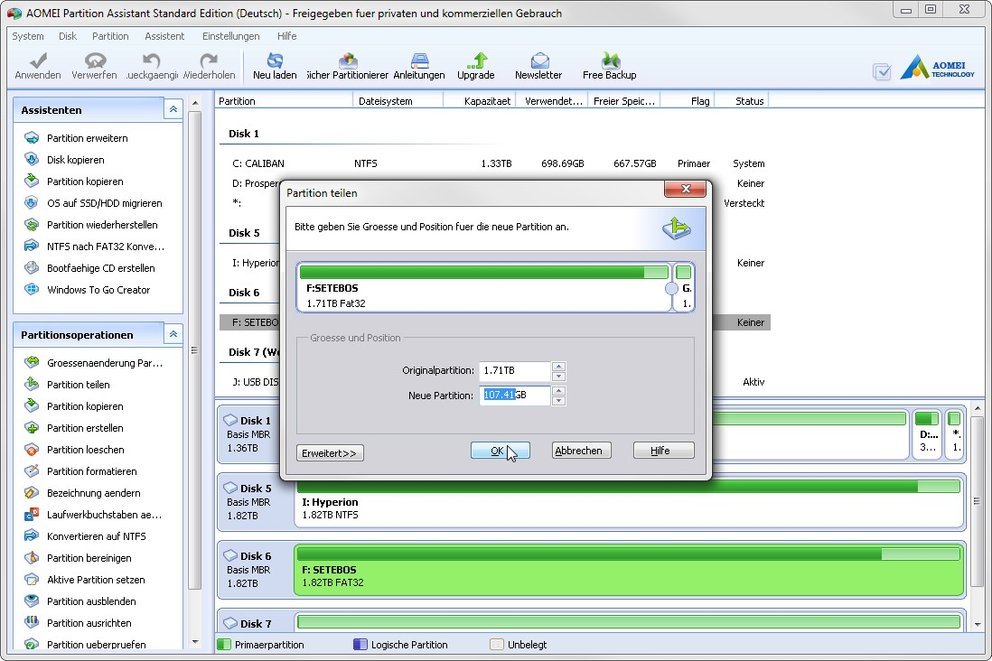Click the partition split slider handle

(x=672, y=289)
